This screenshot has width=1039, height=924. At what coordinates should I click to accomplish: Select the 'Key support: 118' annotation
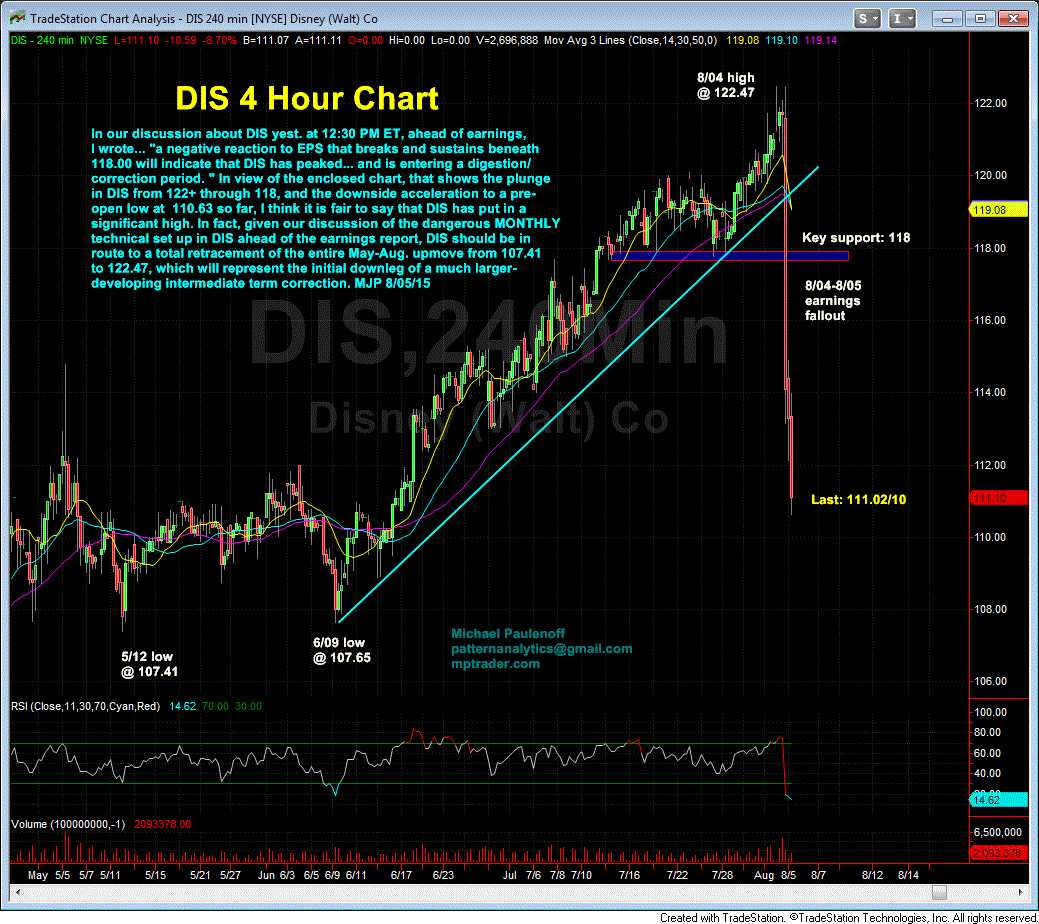(855, 237)
